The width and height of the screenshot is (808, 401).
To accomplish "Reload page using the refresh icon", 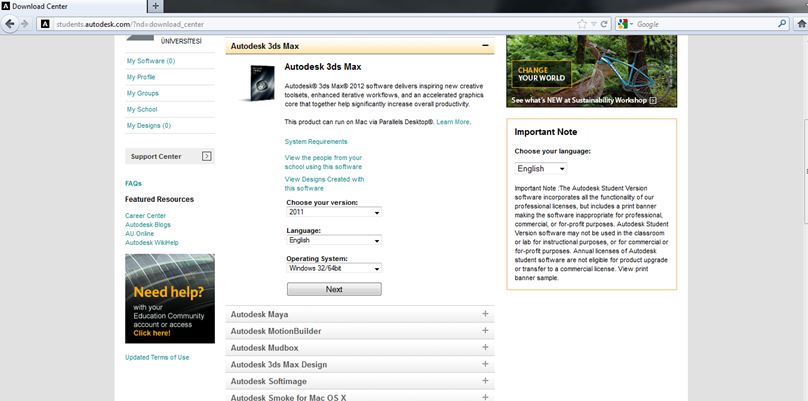I will click(603, 24).
